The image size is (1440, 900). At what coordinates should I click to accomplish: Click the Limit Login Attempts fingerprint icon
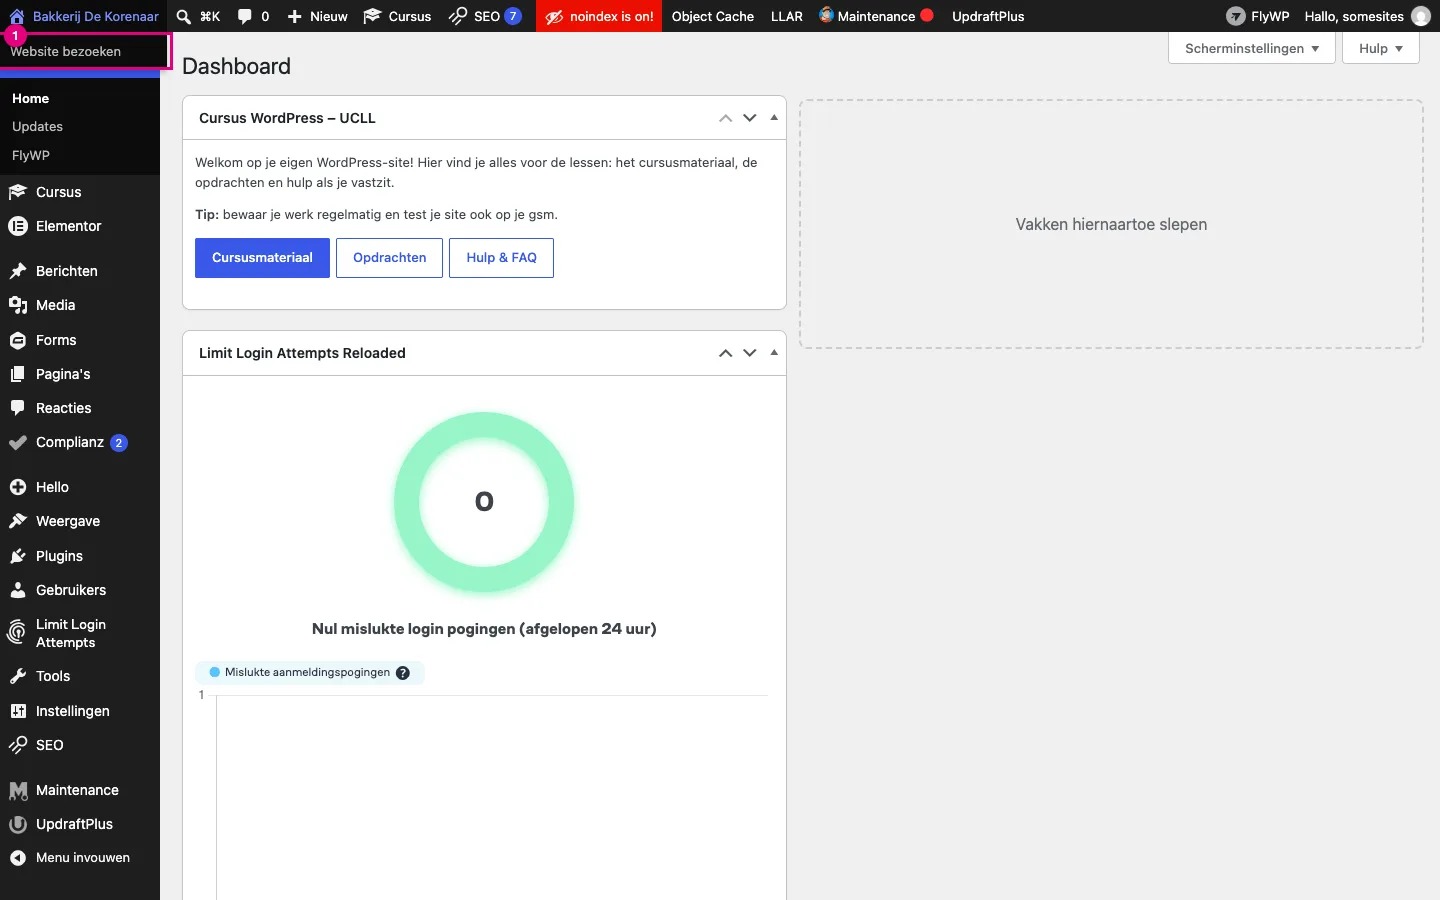[x=18, y=632]
